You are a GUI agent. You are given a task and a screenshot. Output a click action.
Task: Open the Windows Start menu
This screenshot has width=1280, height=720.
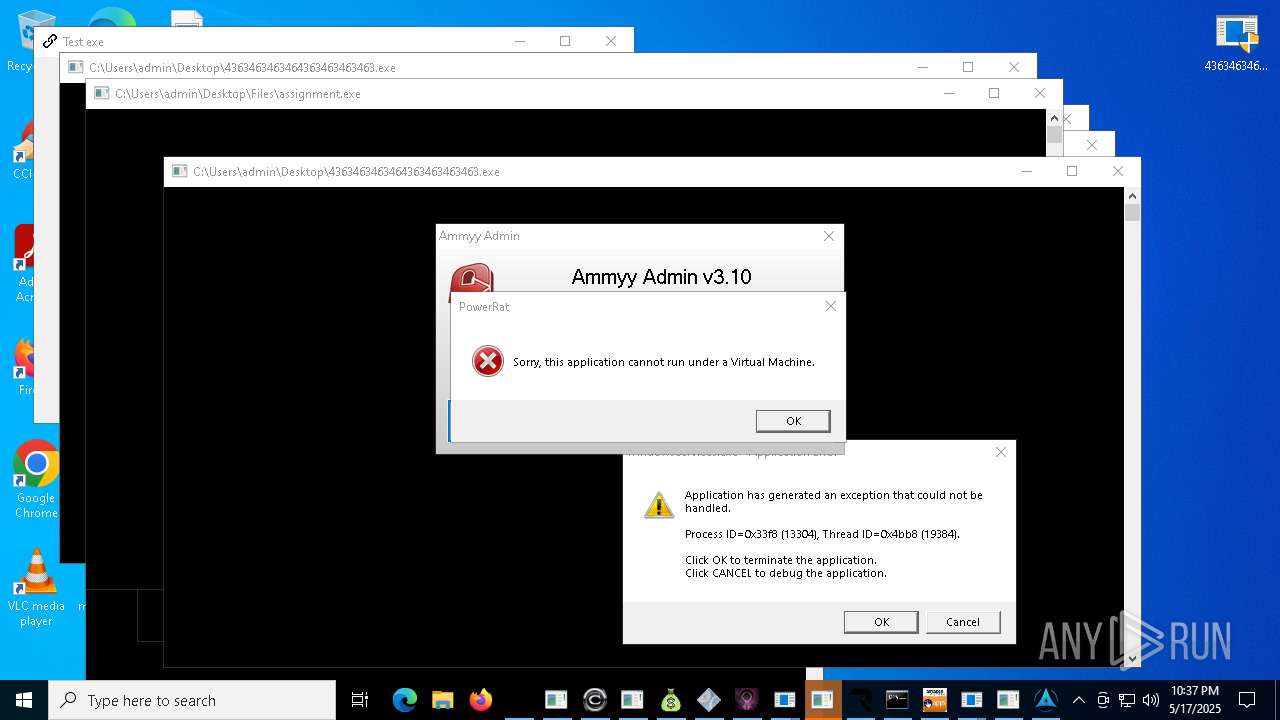pyautogui.click(x=24, y=700)
